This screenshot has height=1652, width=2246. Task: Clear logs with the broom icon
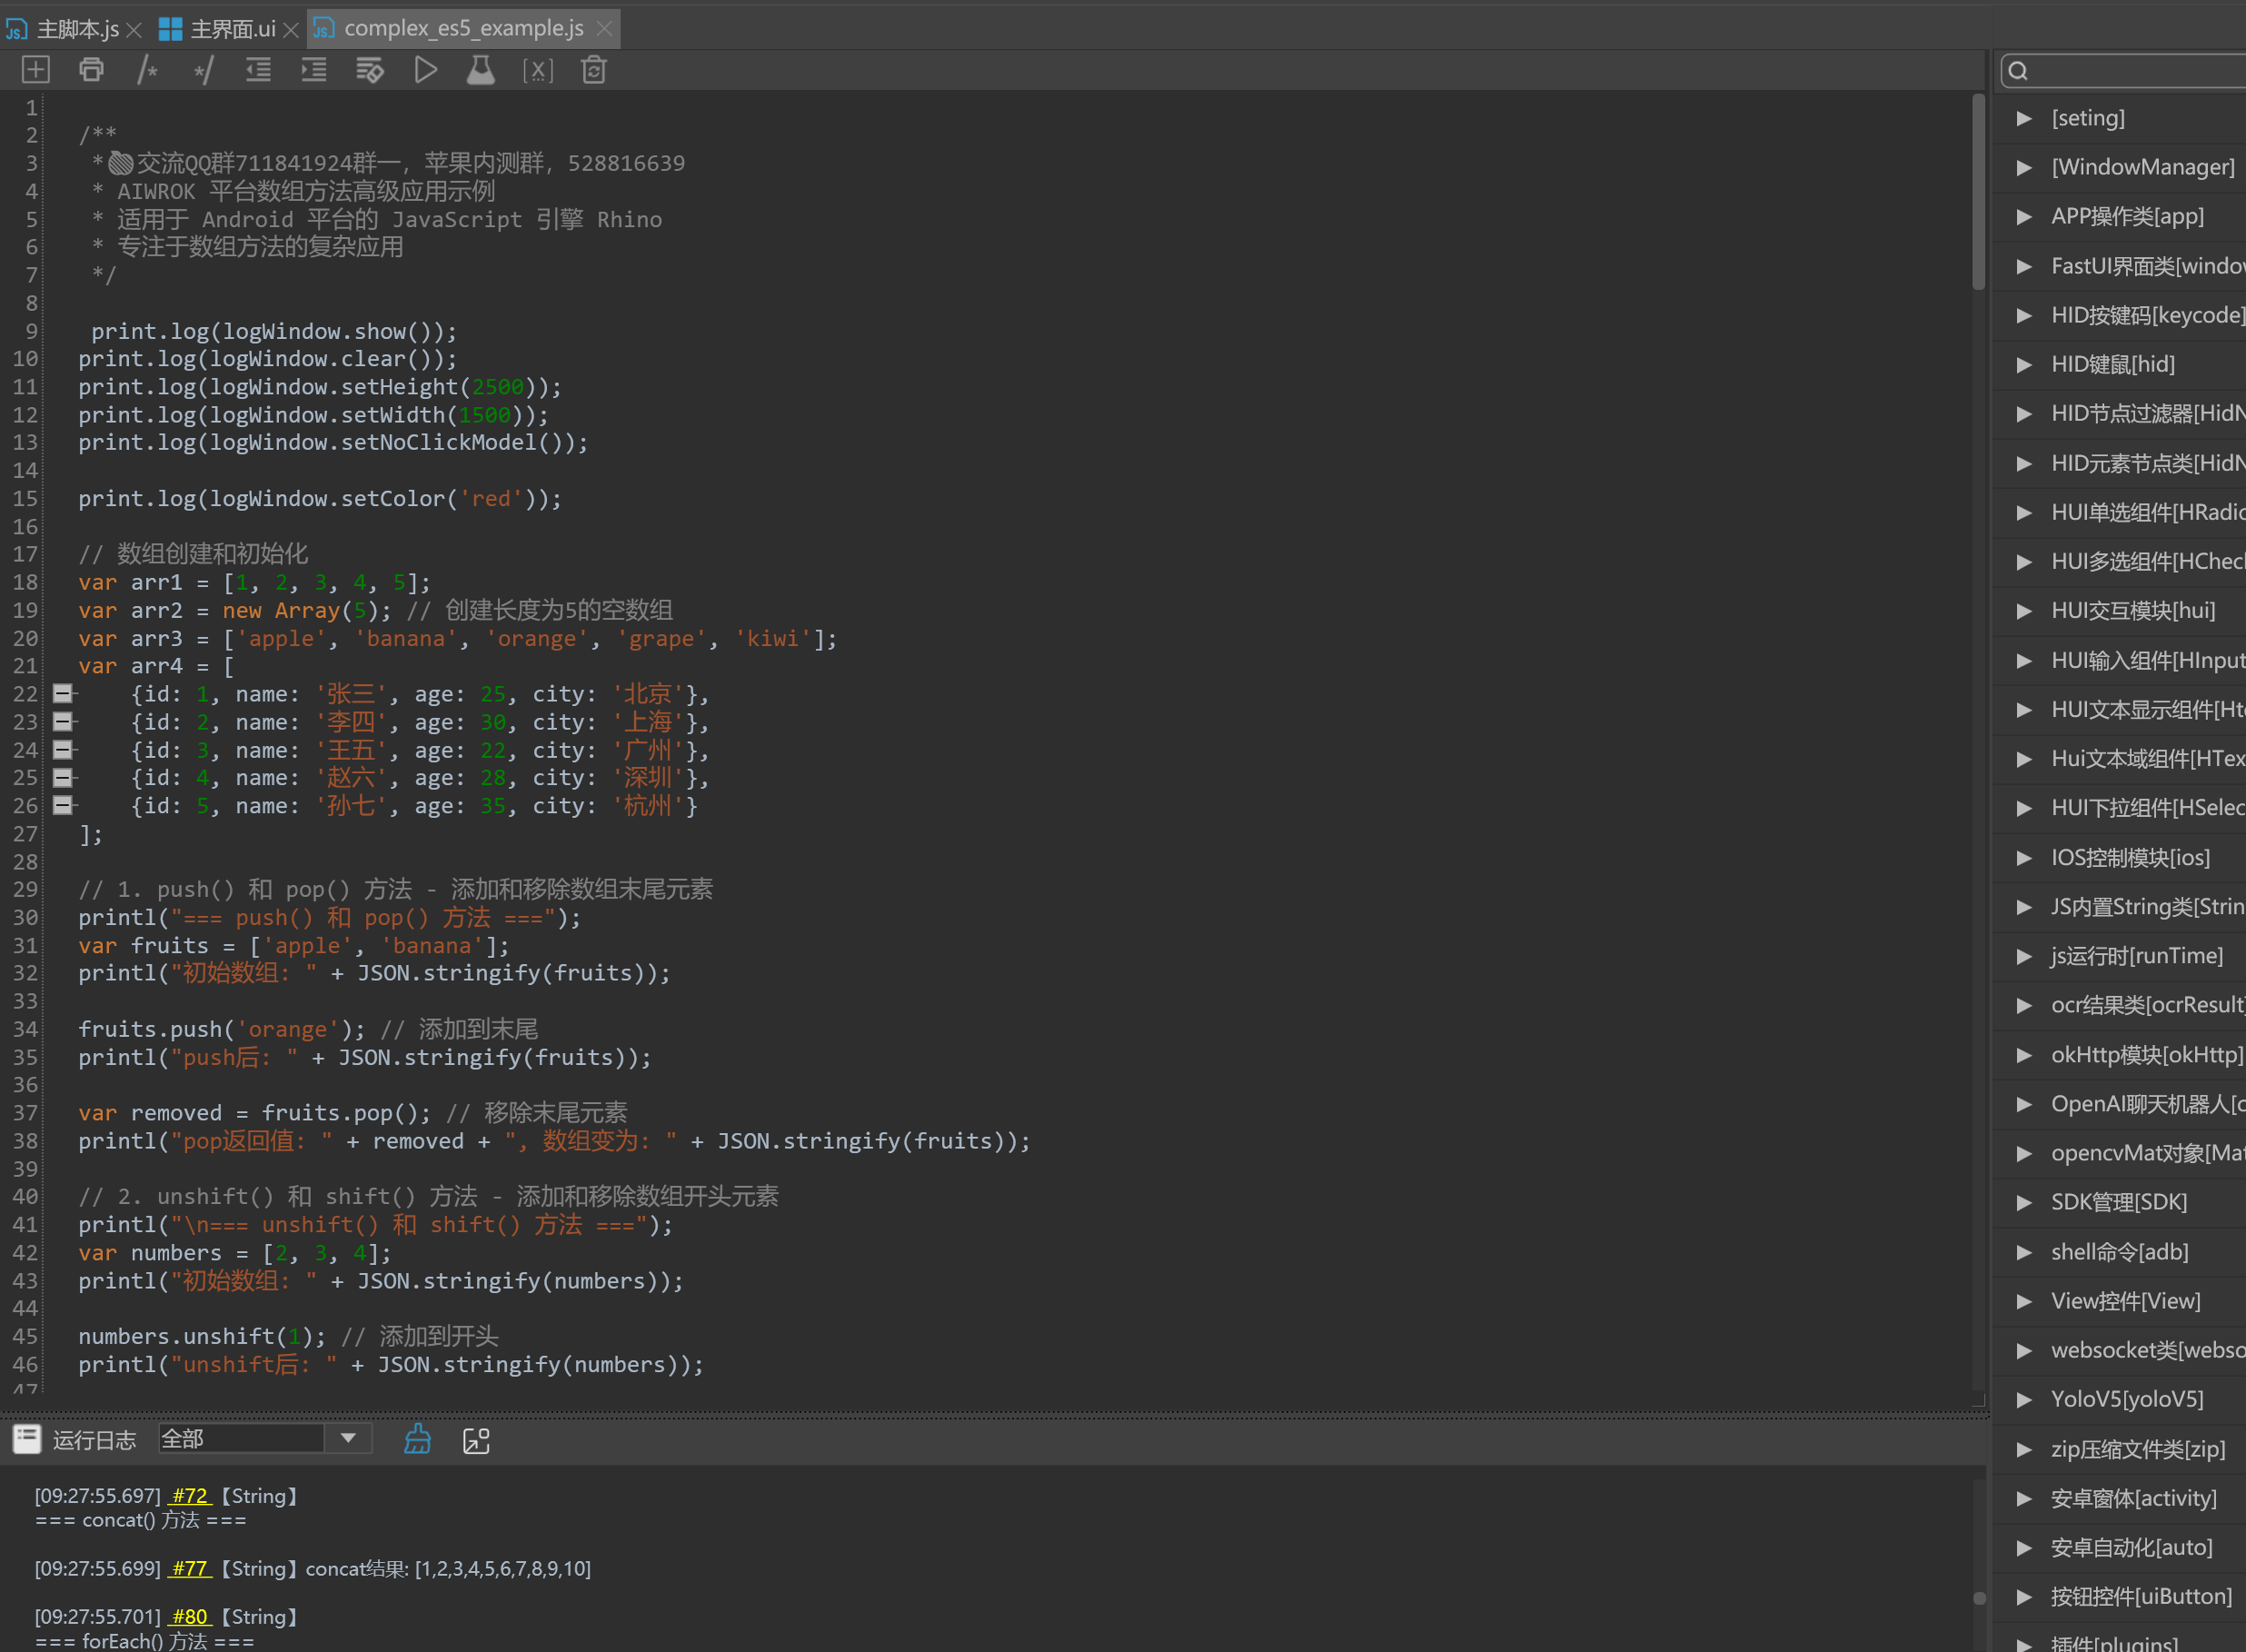(x=417, y=1439)
